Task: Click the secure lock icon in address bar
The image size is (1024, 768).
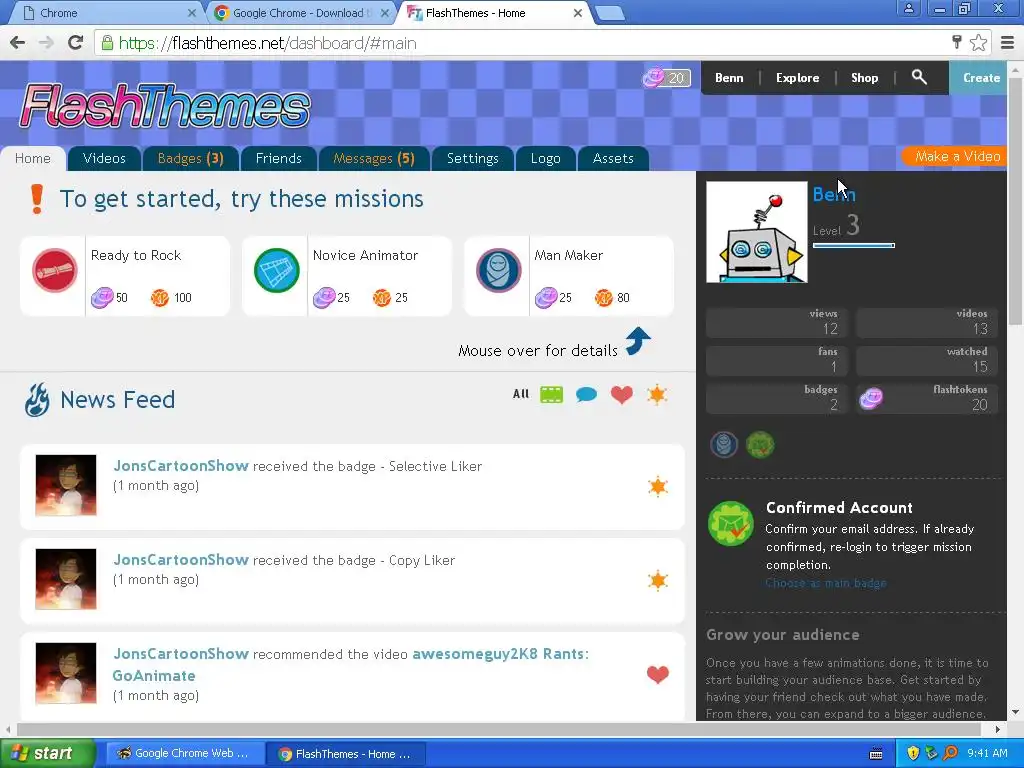Action: click(x=107, y=43)
